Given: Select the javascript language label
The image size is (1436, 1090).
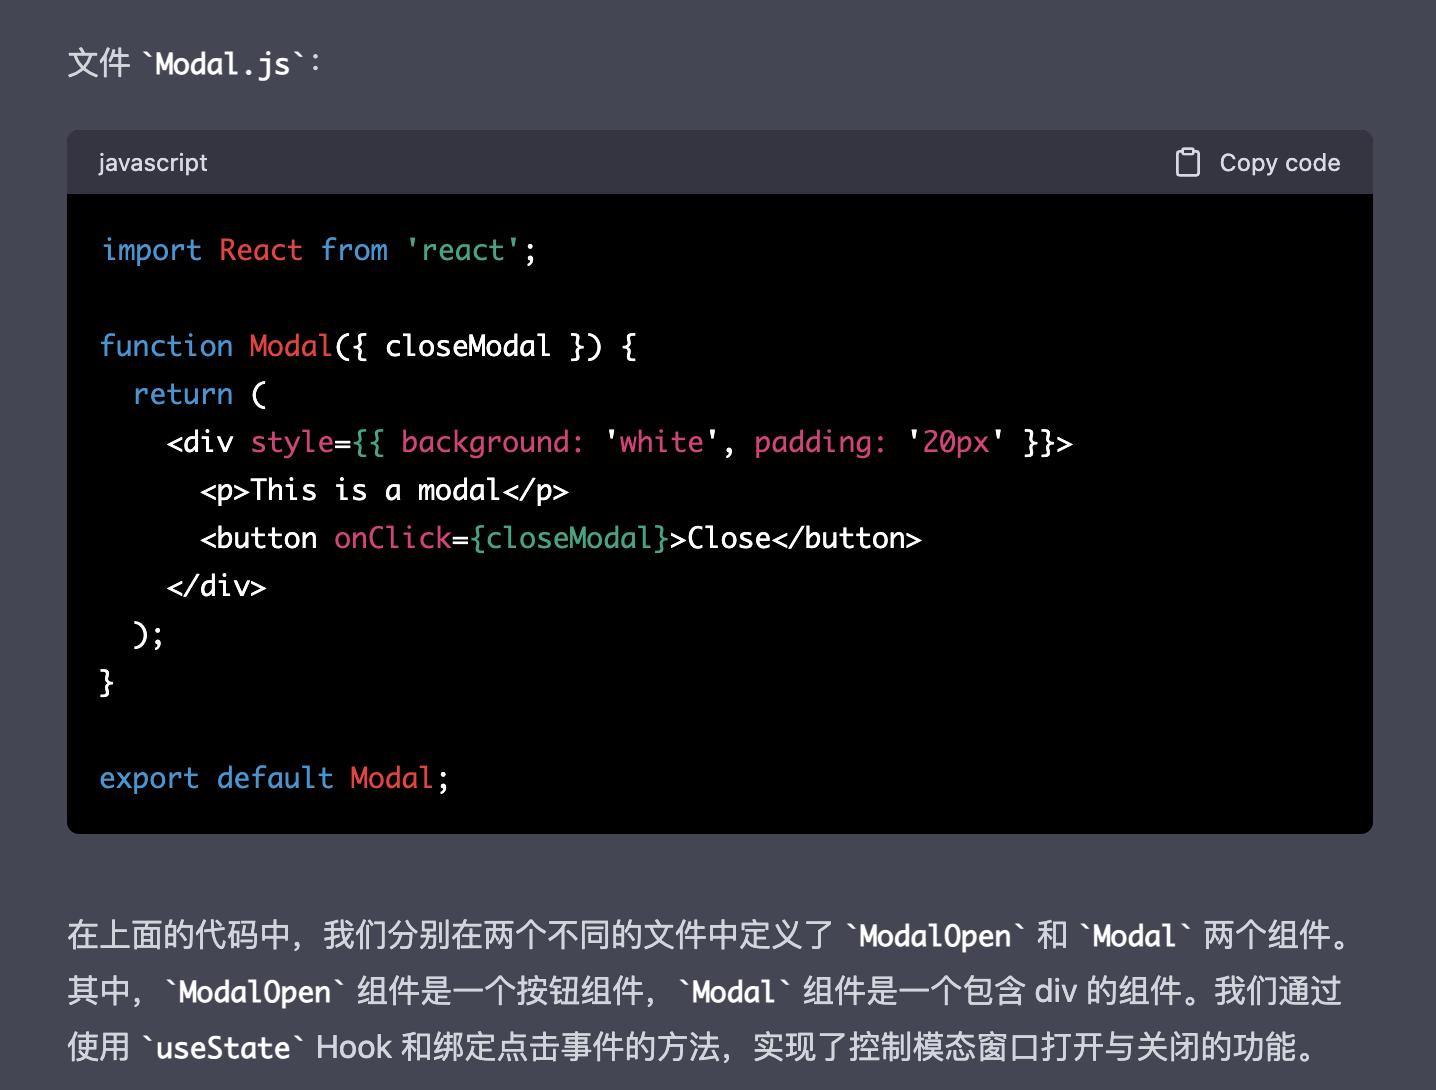Looking at the screenshot, I should [152, 162].
